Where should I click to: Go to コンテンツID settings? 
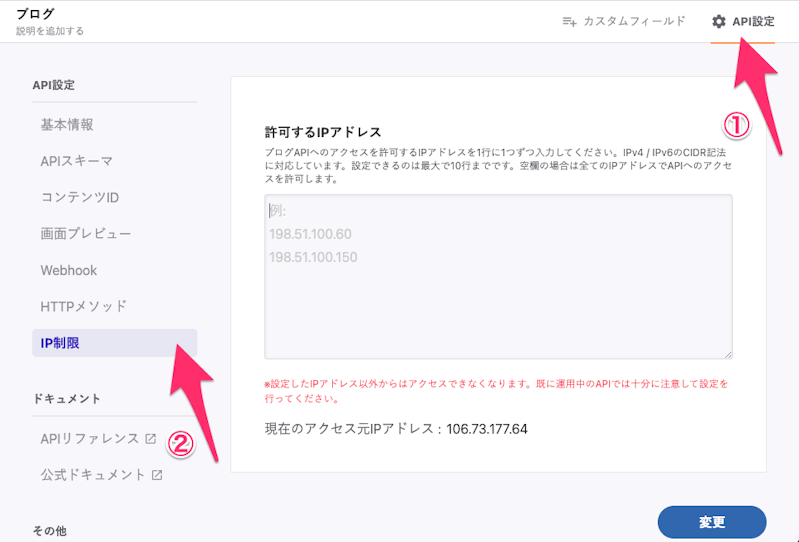click(80, 197)
